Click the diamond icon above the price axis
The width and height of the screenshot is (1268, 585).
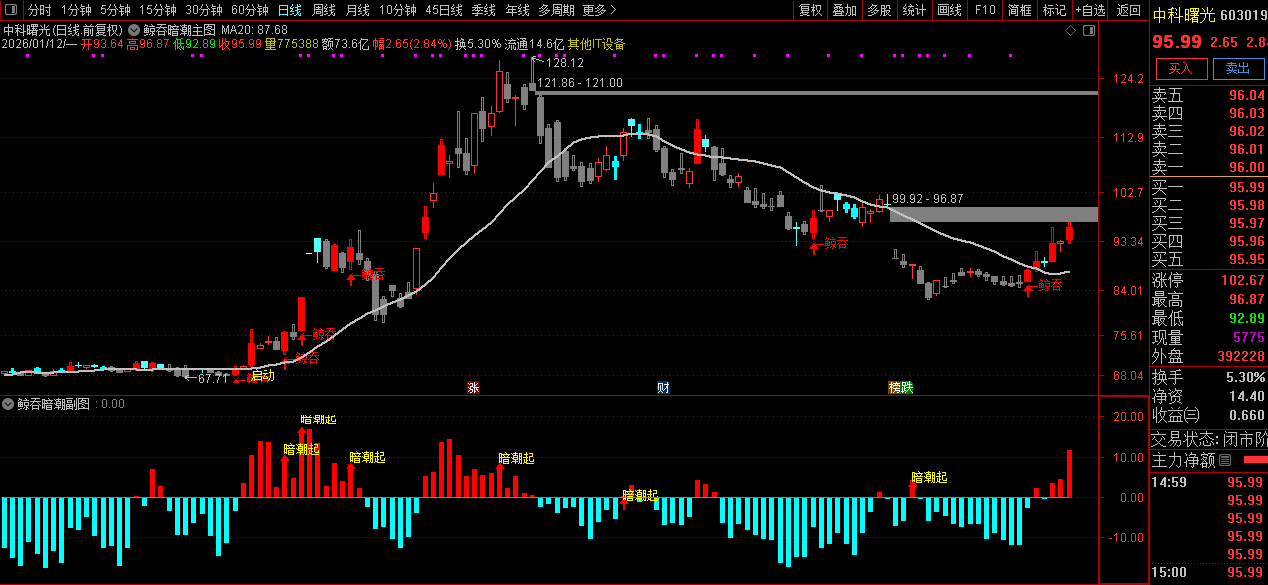[x=1070, y=31]
